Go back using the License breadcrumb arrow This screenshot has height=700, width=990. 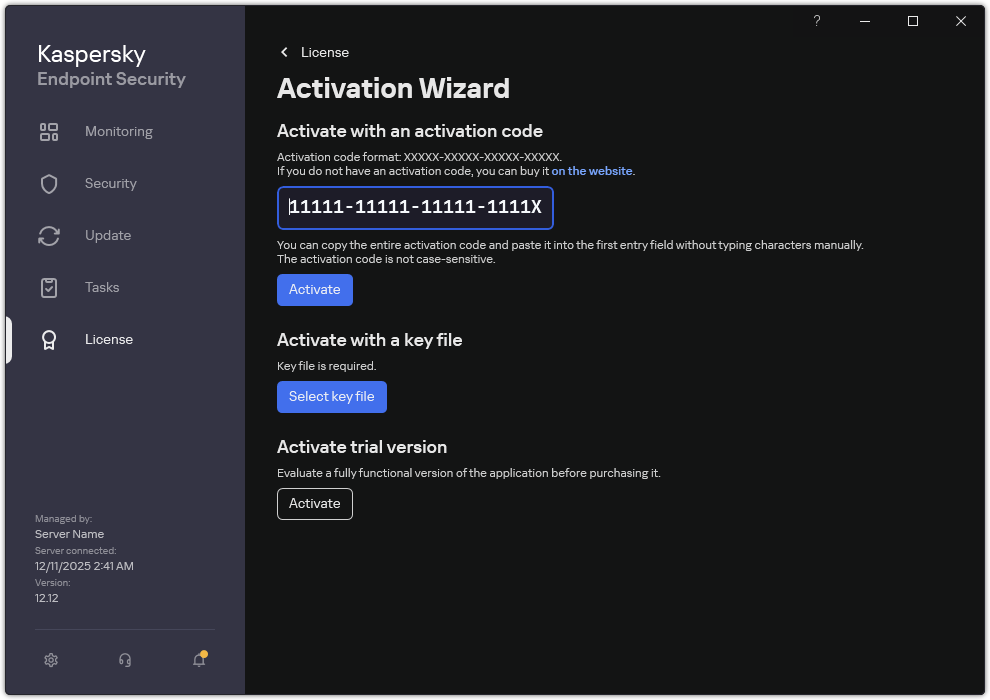point(283,52)
